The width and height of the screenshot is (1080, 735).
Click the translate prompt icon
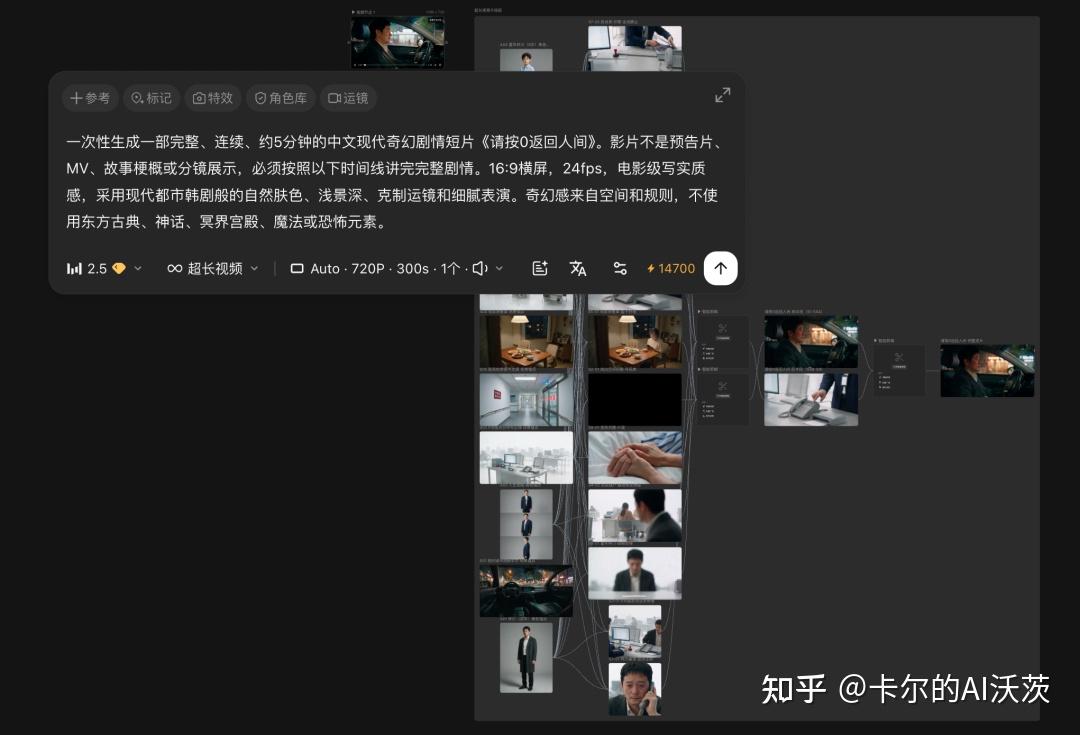(579, 269)
